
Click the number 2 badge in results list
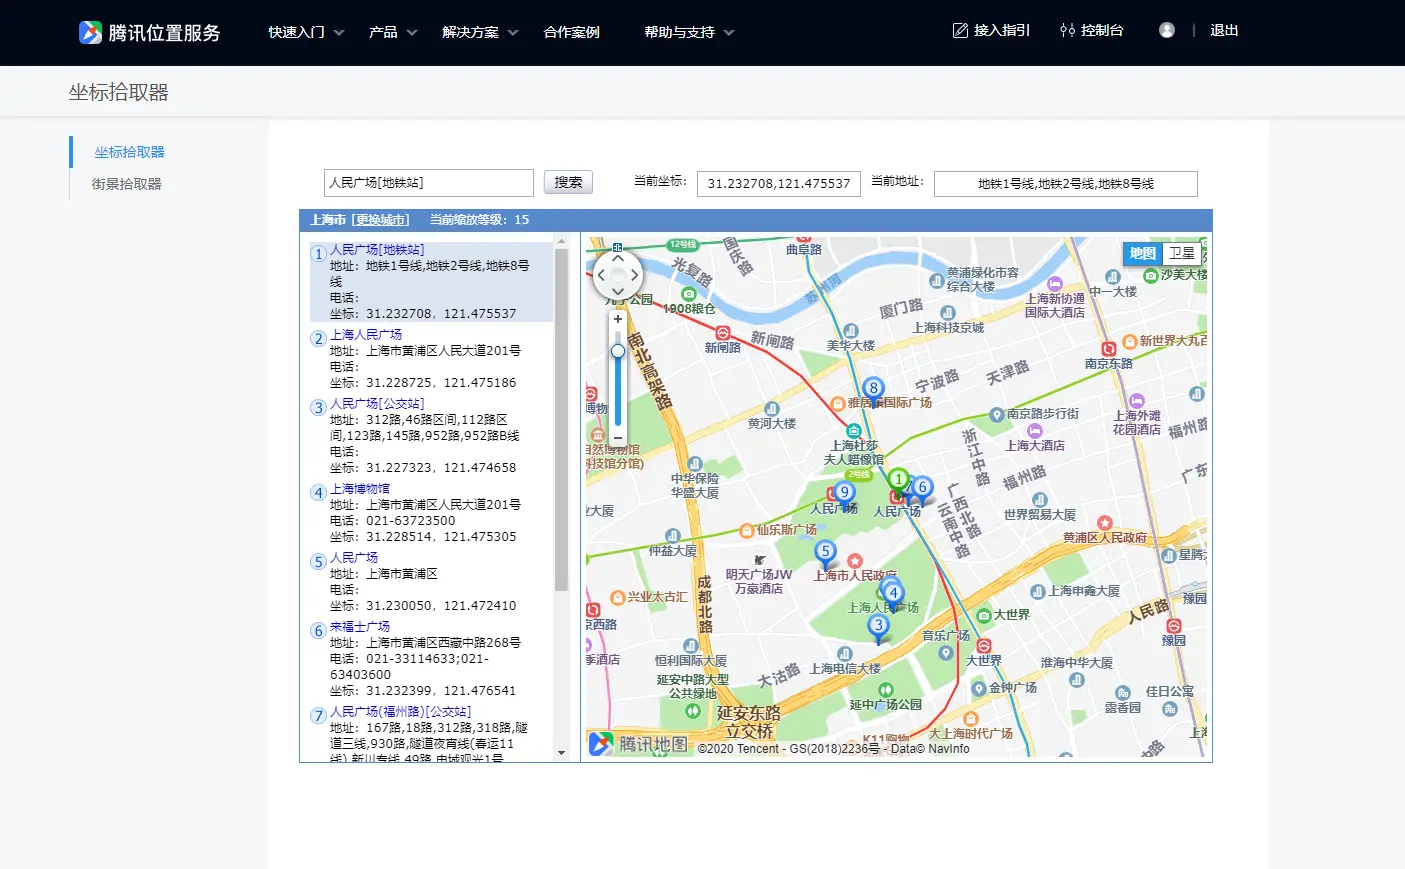click(319, 339)
